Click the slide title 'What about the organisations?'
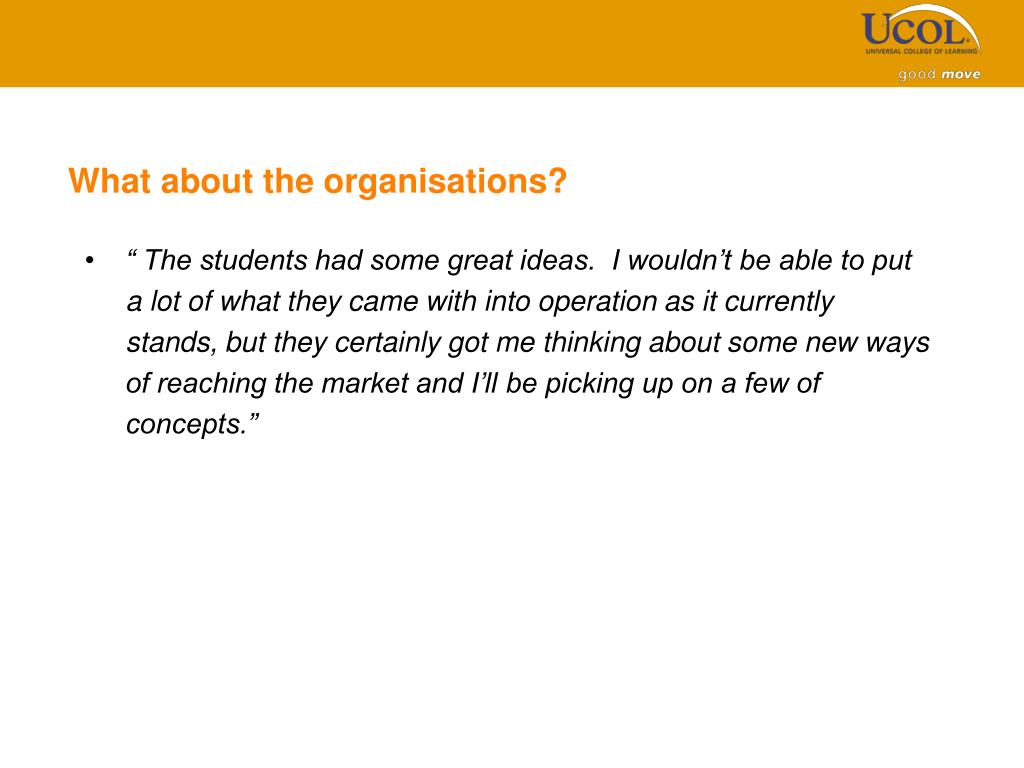The image size is (1024, 768). (317, 181)
